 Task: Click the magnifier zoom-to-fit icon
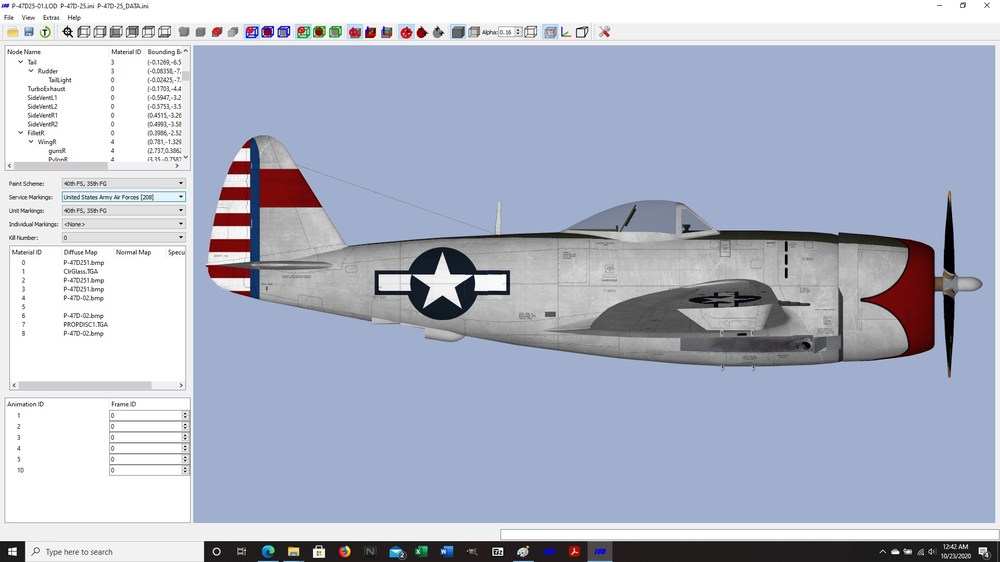pos(68,32)
